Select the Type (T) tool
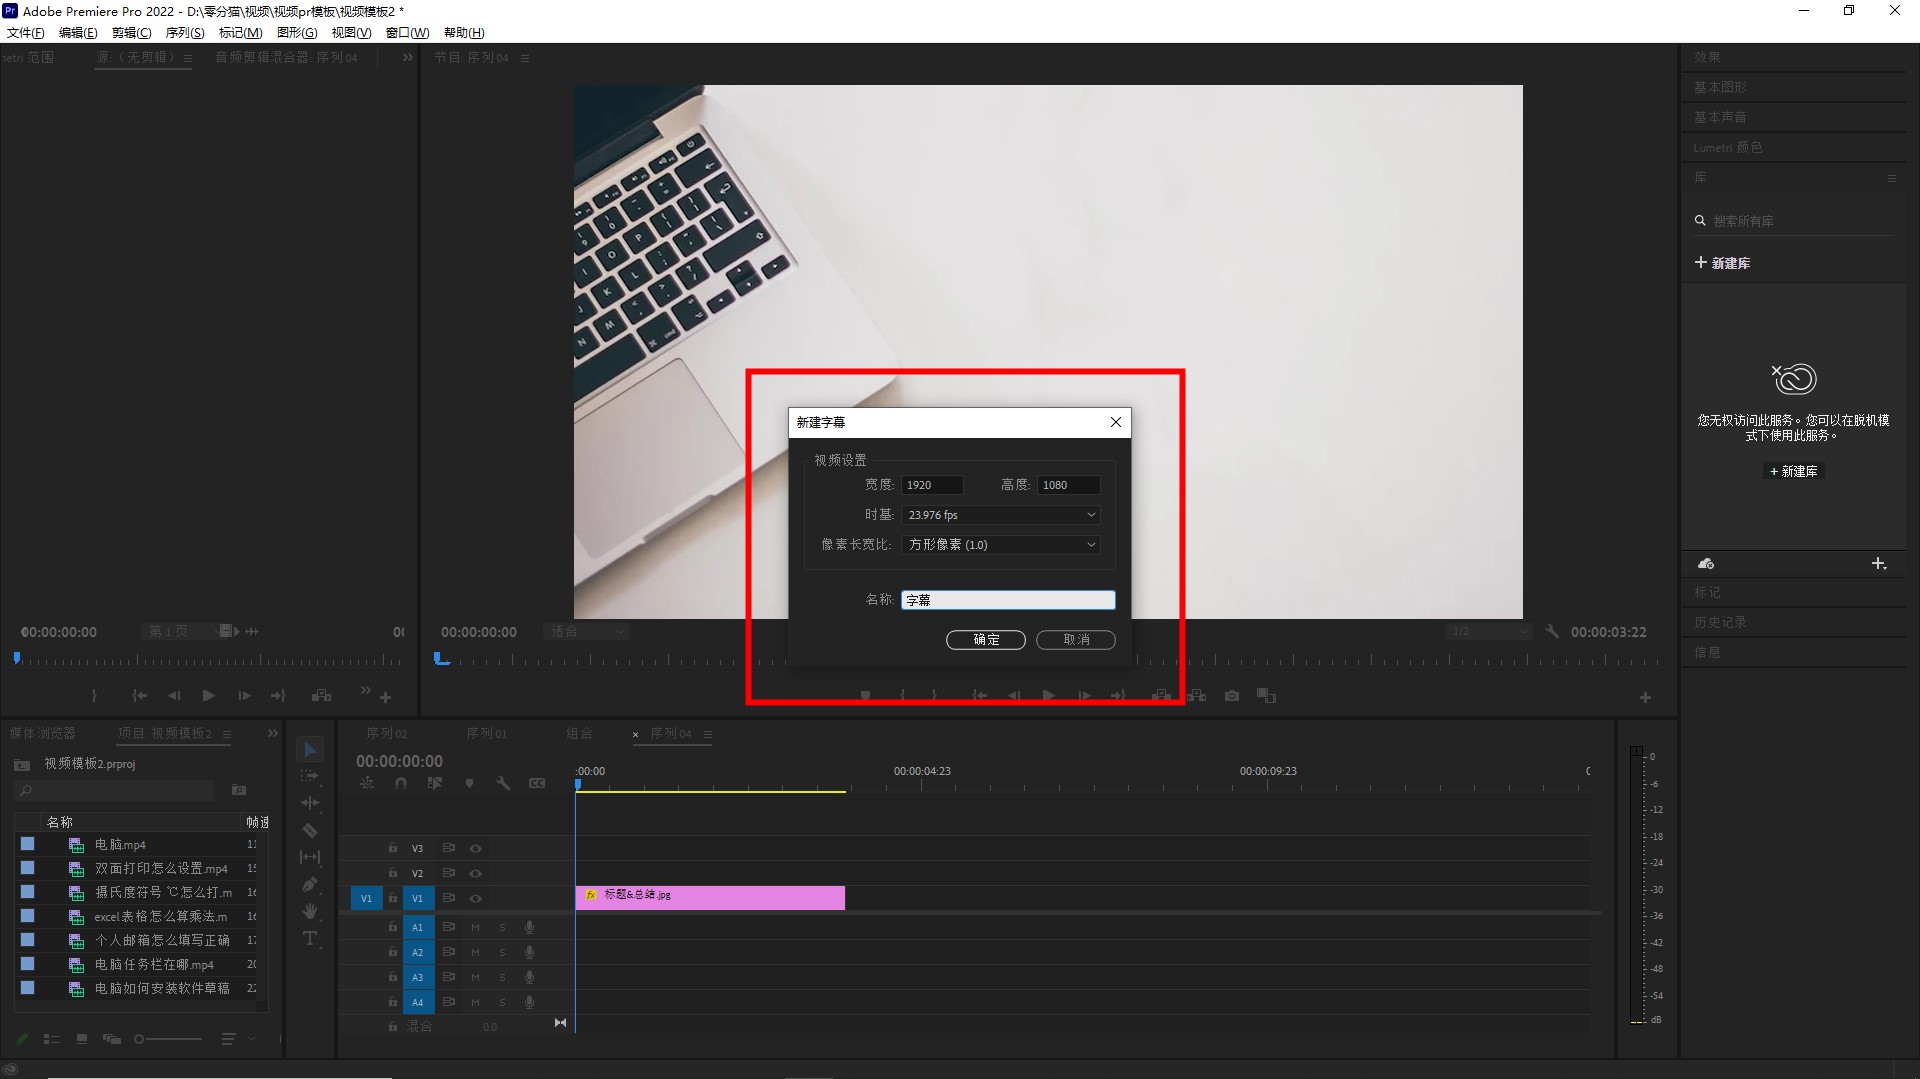This screenshot has width=1920, height=1079. [x=310, y=938]
